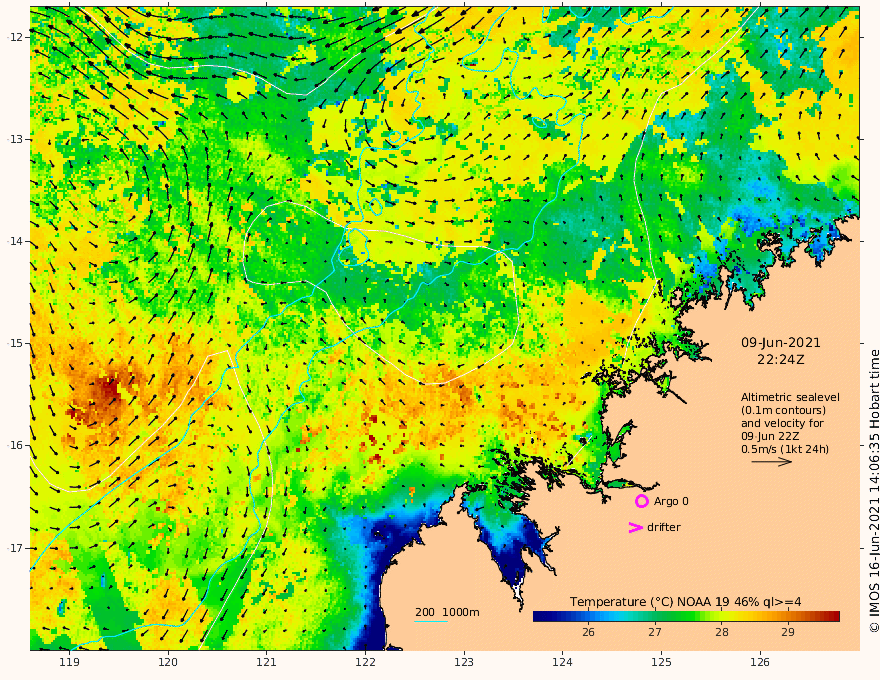Click the 22:24Z time label
This screenshot has height=680, width=880.
pyautogui.click(x=781, y=360)
